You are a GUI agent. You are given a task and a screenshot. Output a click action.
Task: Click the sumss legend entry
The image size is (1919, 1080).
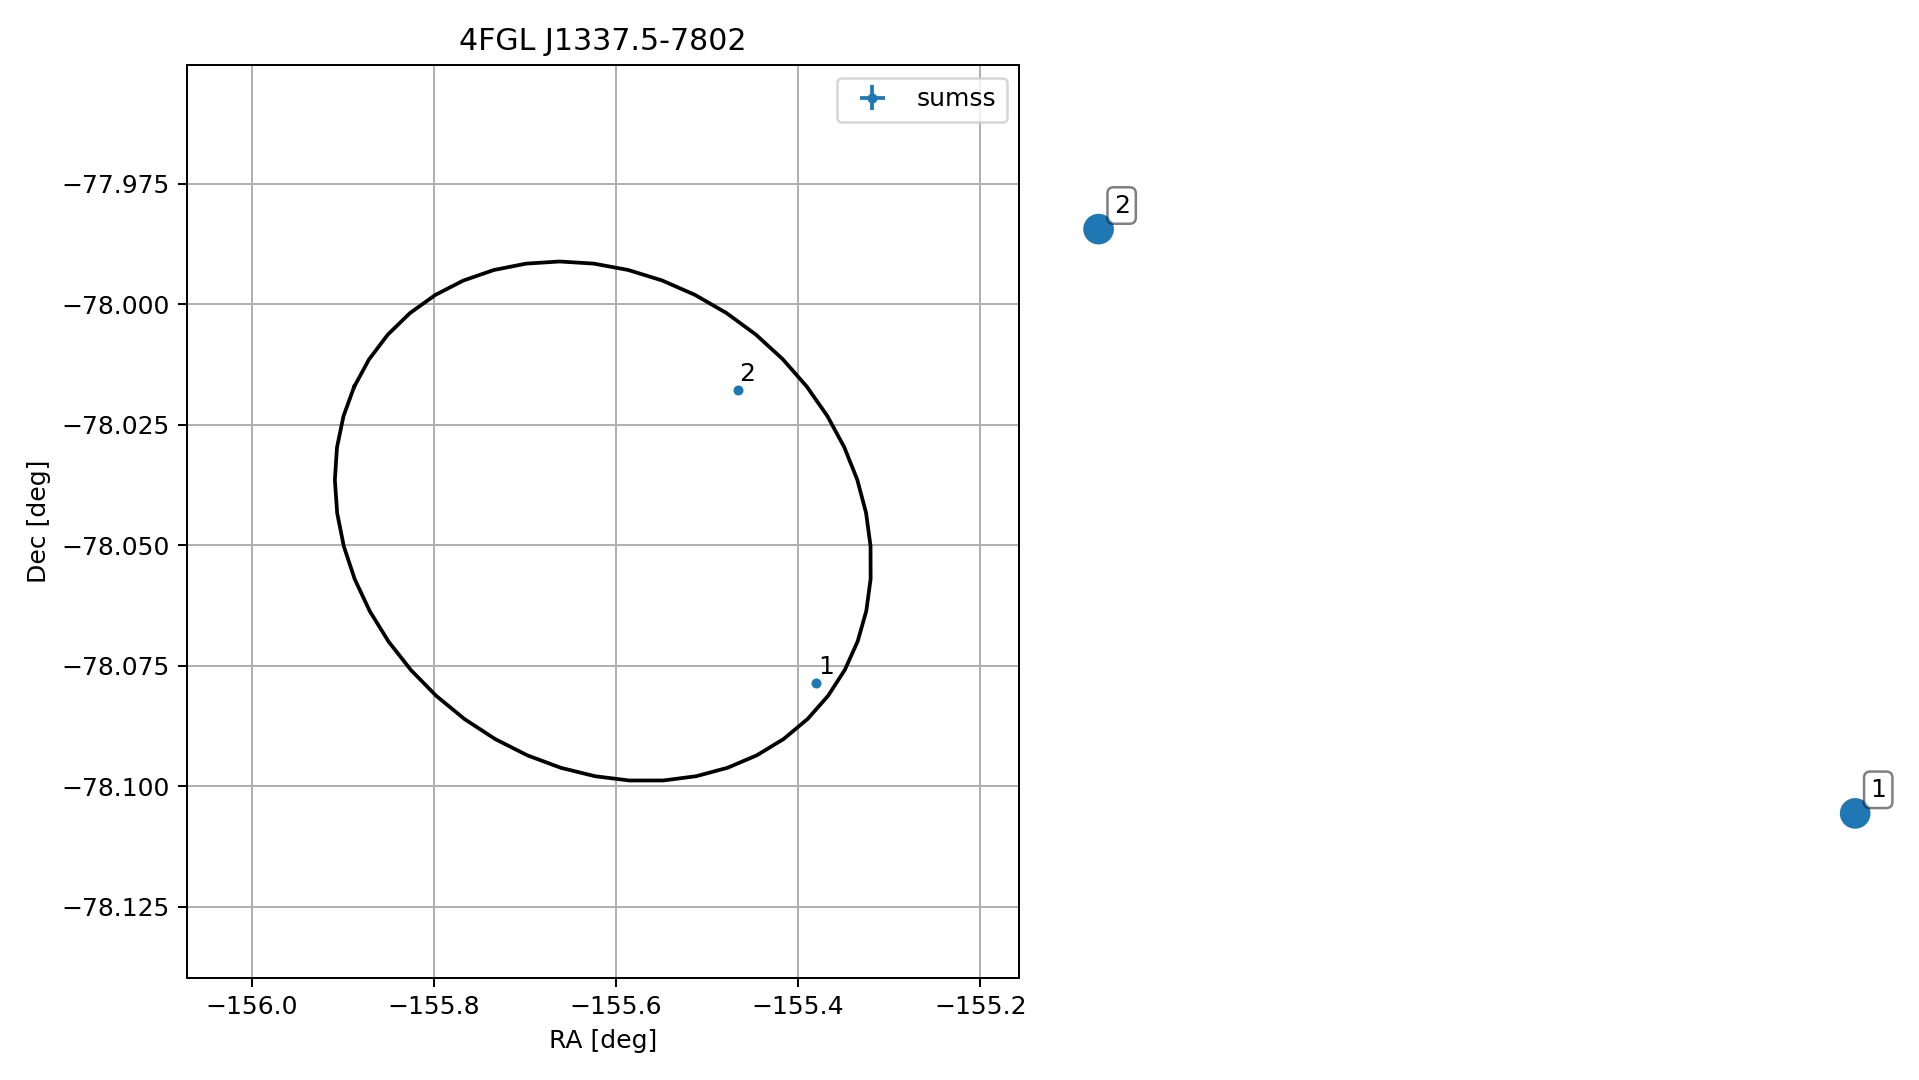pyautogui.click(x=922, y=98)
